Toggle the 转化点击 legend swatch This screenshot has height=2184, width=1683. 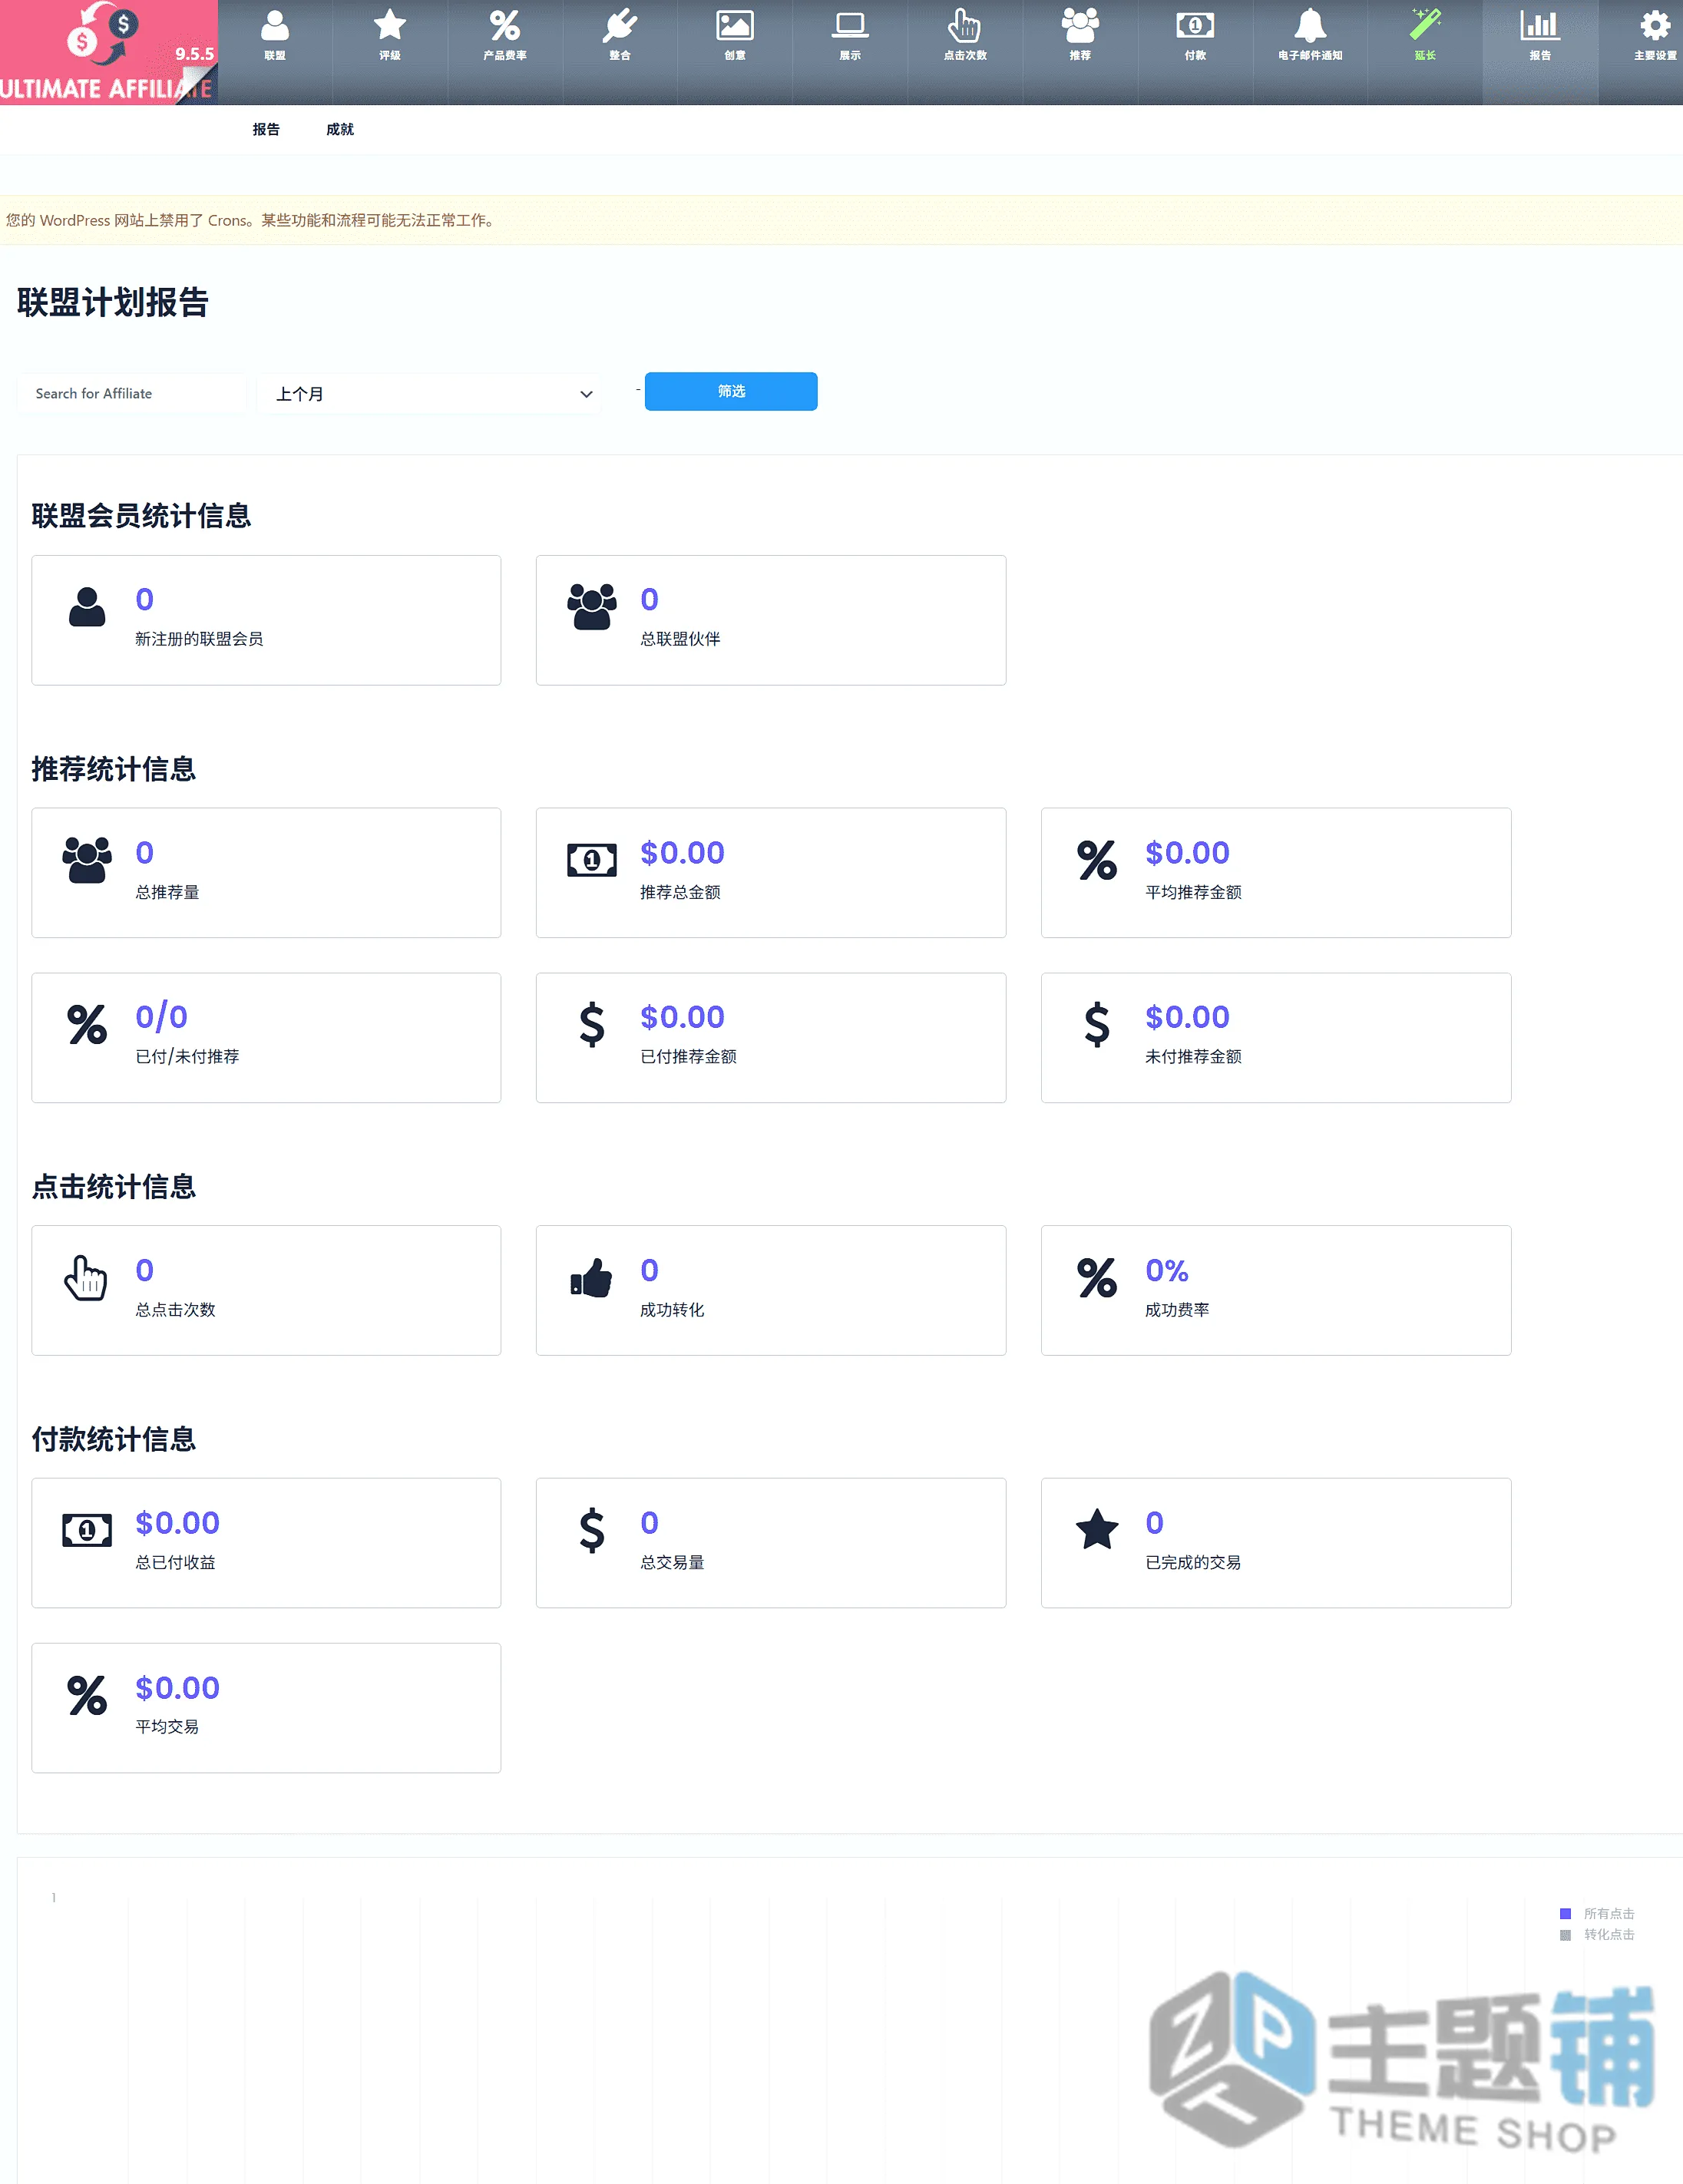tap(1565, 1934)
